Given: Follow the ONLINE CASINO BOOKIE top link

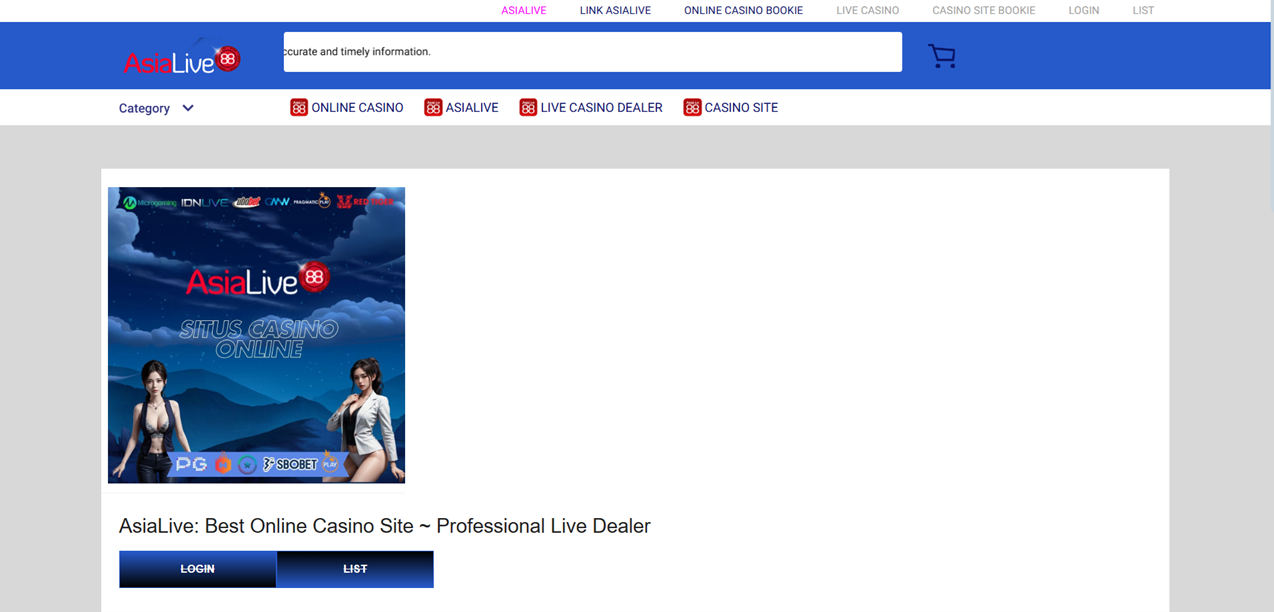Looking at the screenshot, I should 743,10.
